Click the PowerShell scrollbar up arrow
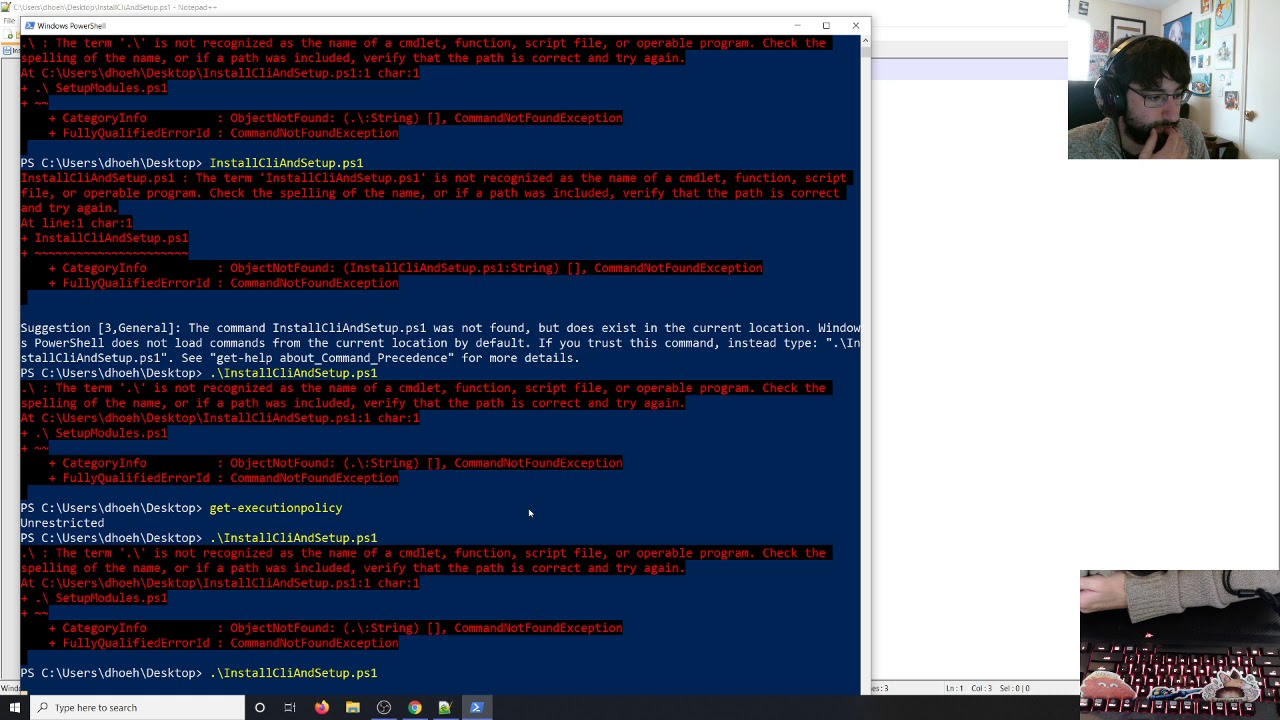This screenshot has width=1280, height=720. point(866,41)
